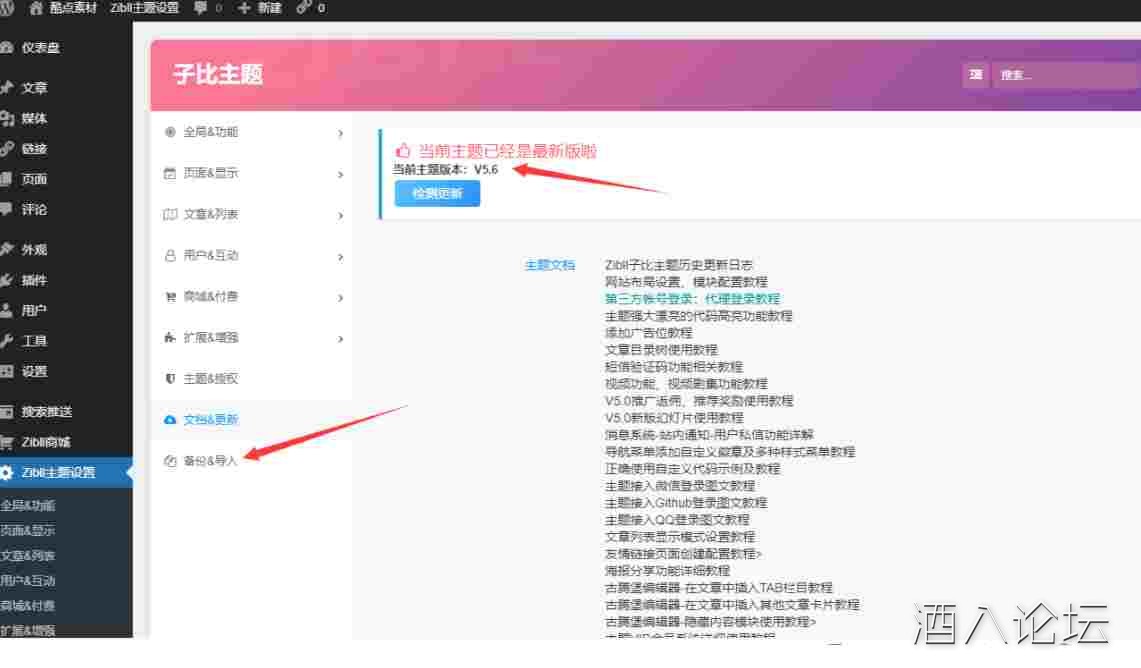Select 页面&显示 submenu in left sidebar
The width and height of the screenshot is (1141, 668).
(x=28, y=530)
